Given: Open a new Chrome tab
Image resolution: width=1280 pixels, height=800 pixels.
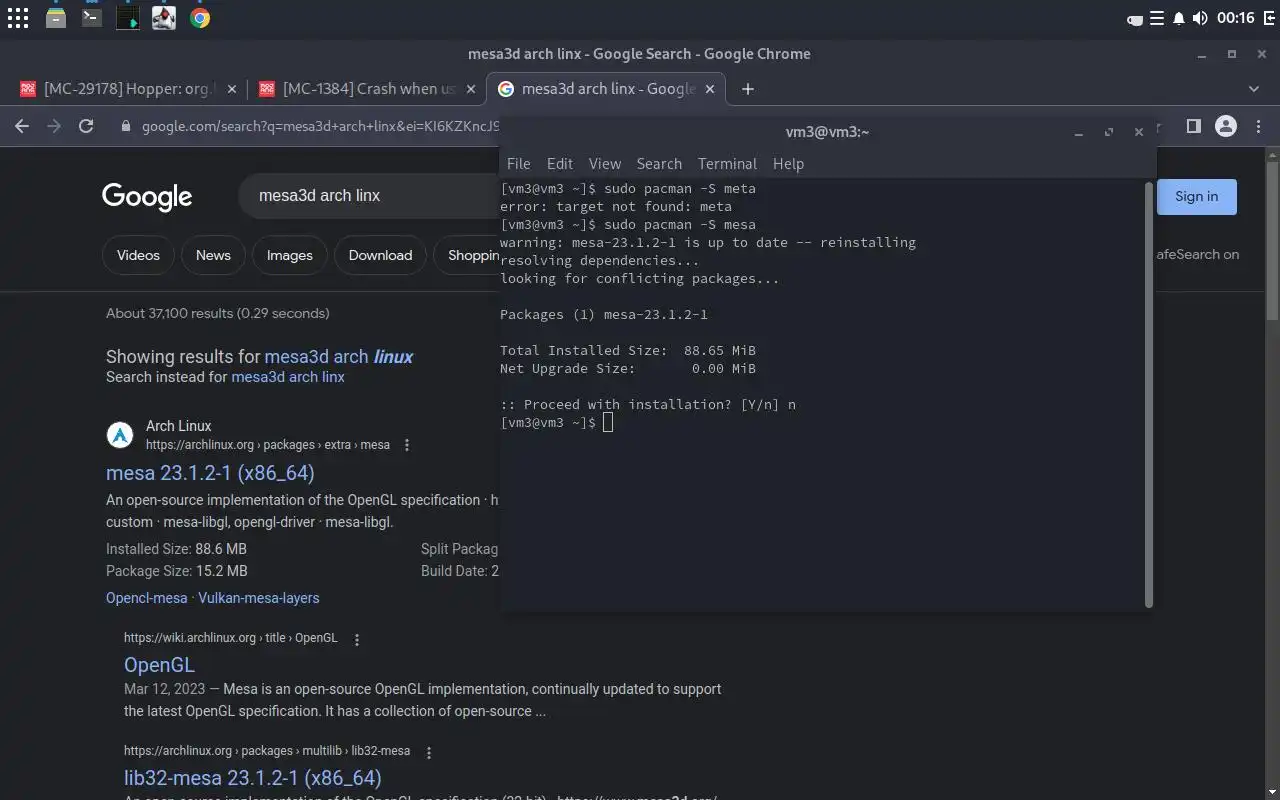Looking at the screenshot, I should [747, 89].
